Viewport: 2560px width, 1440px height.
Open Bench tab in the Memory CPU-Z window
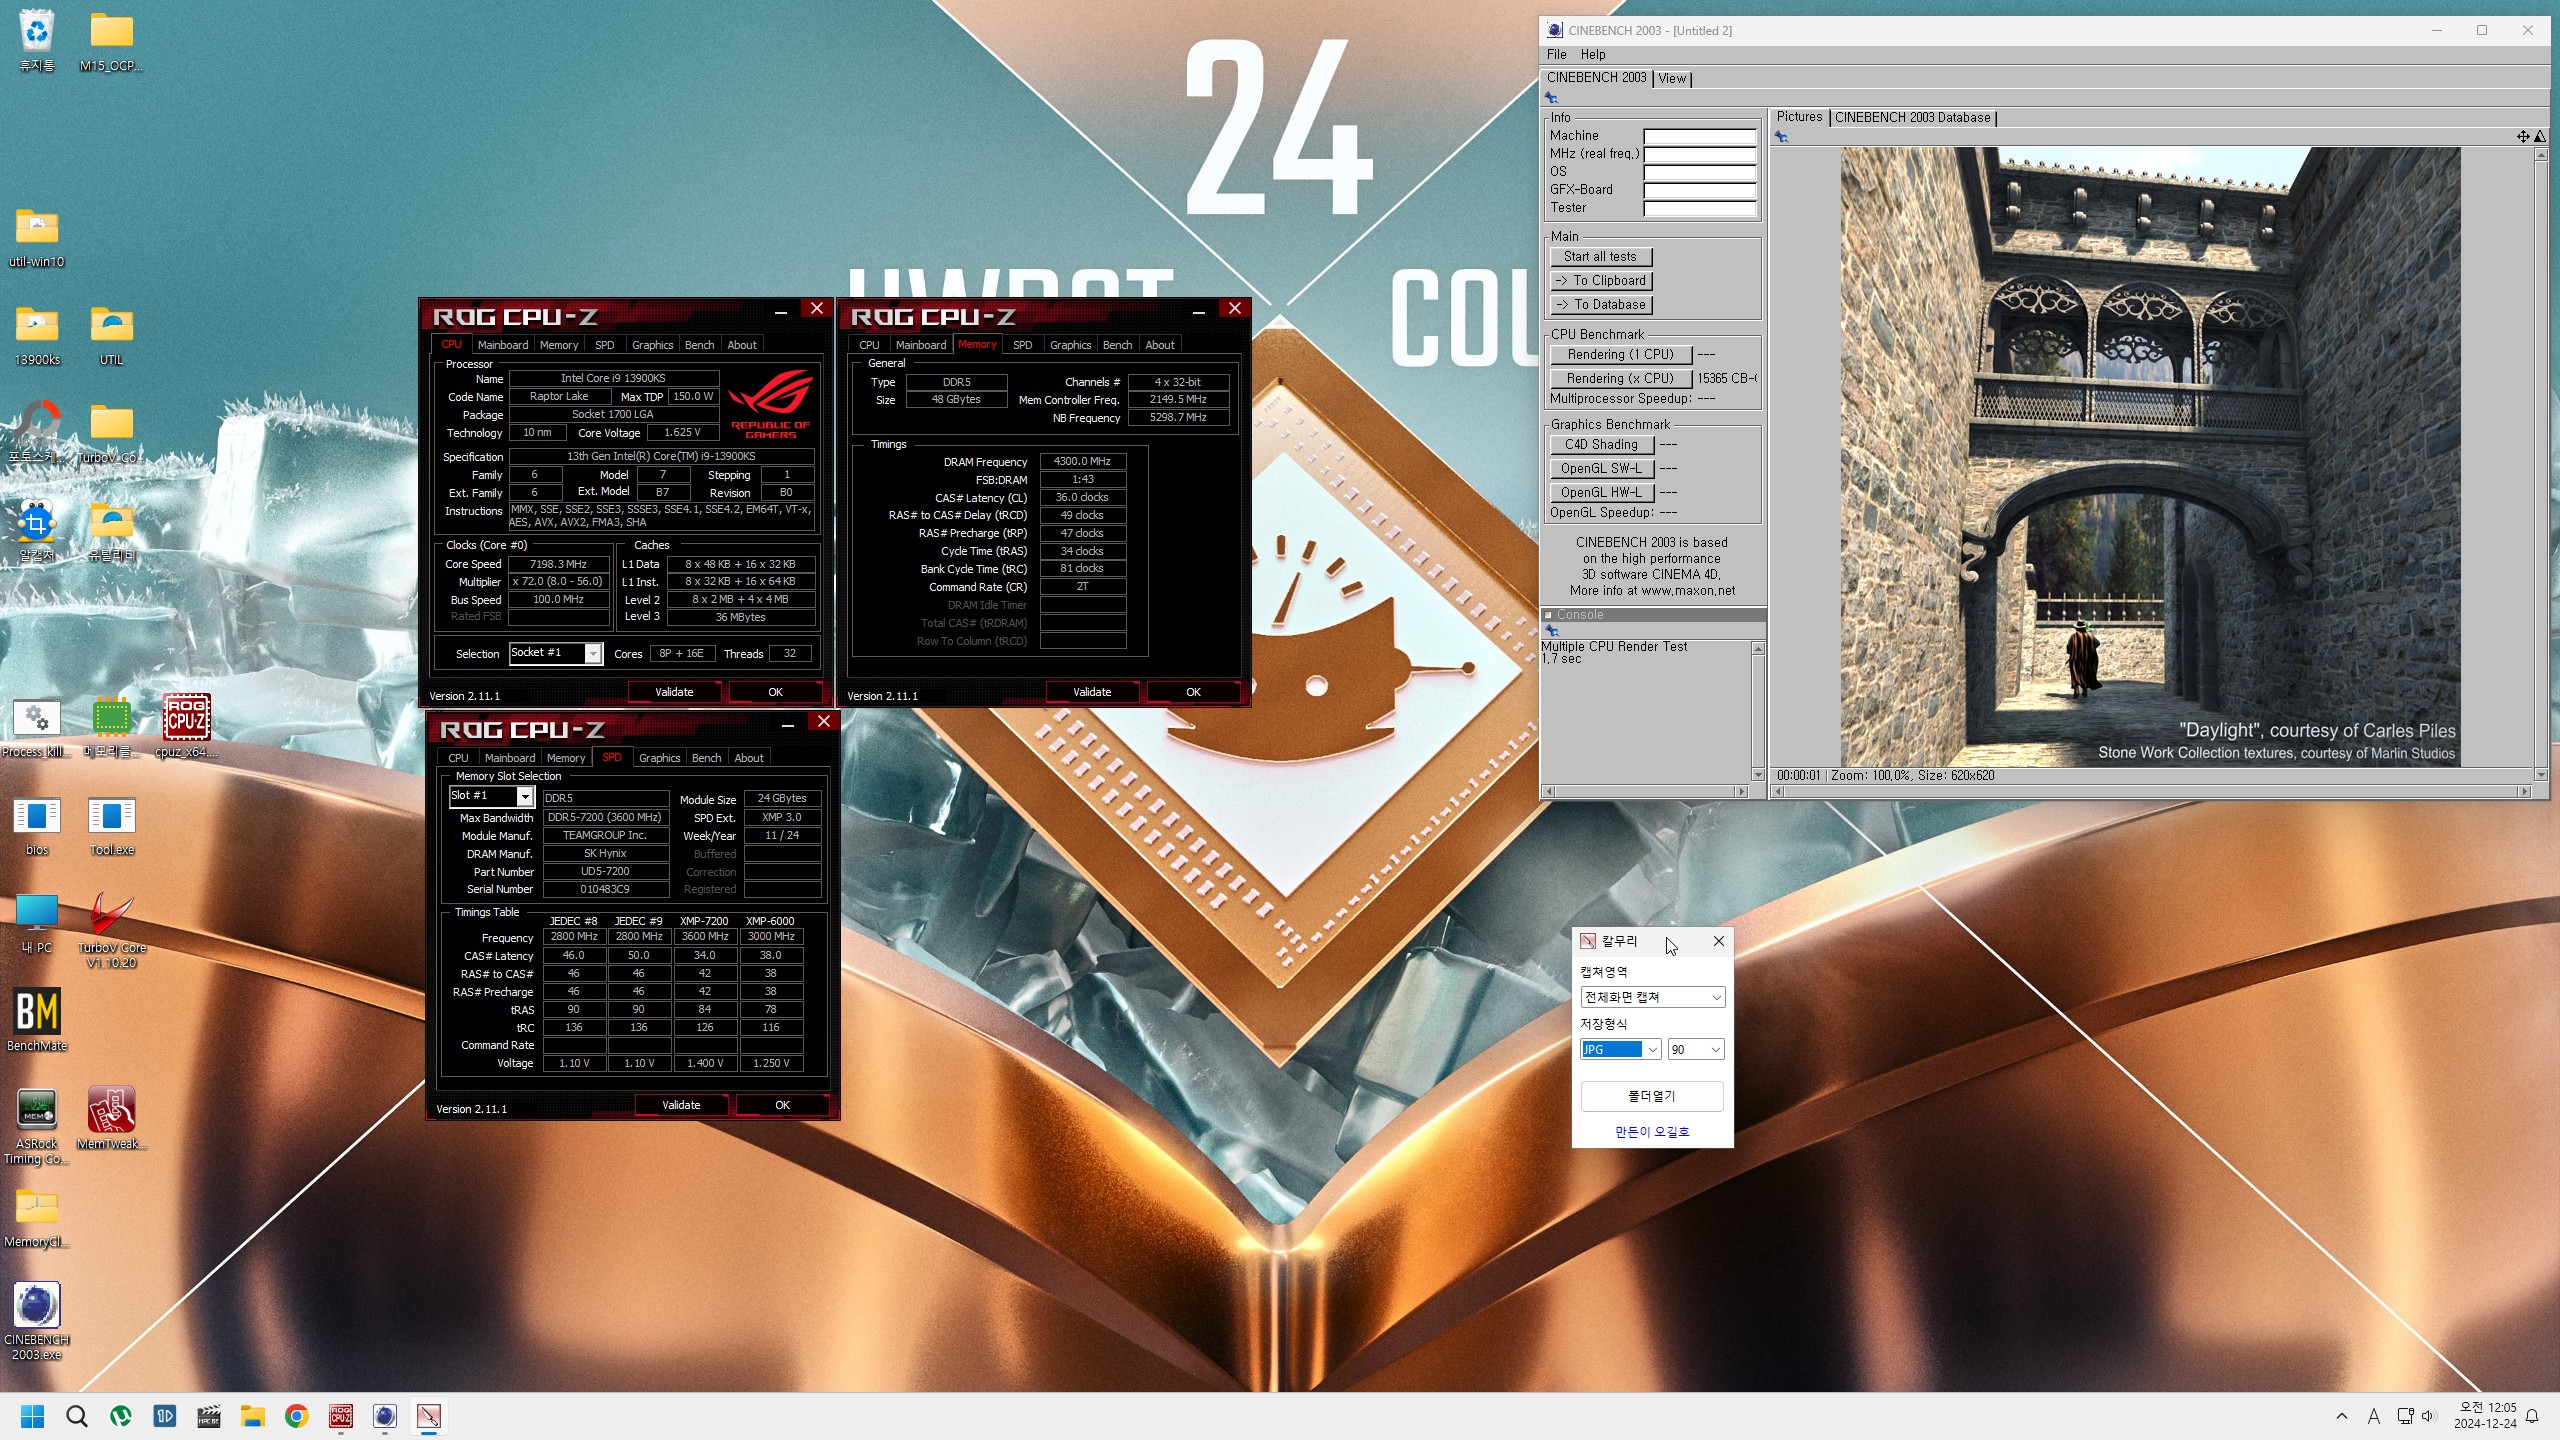tap(1117, 345)
